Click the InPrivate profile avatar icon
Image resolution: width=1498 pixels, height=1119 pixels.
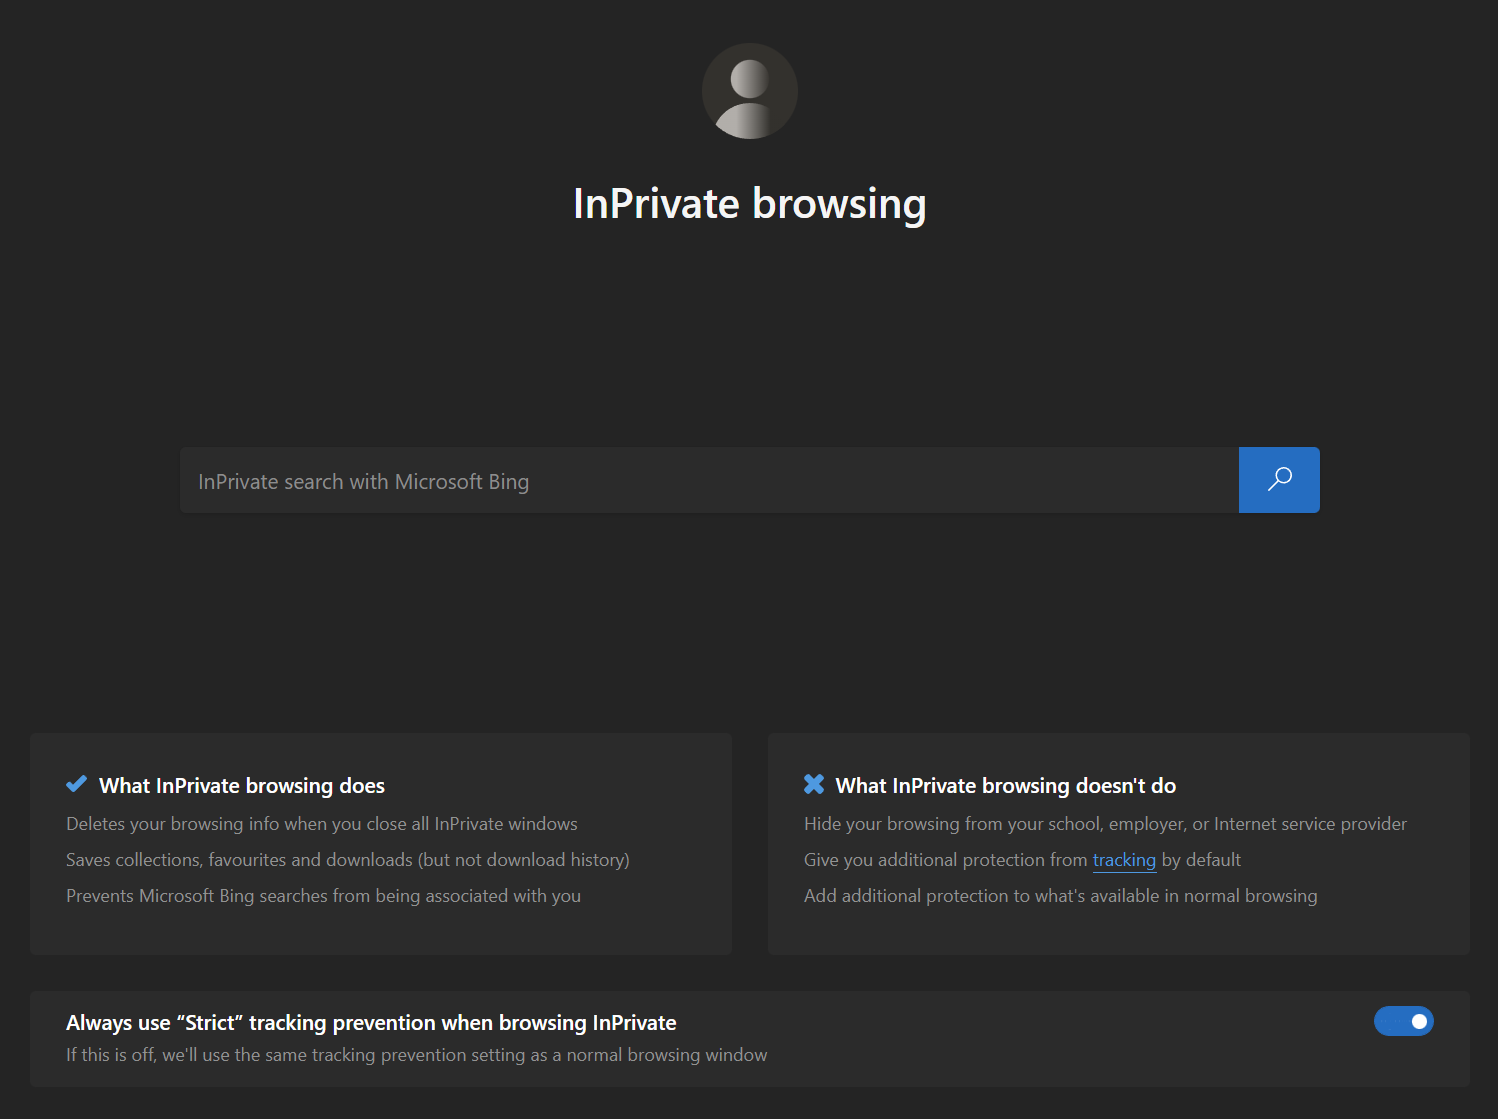[x=749, y=91]
